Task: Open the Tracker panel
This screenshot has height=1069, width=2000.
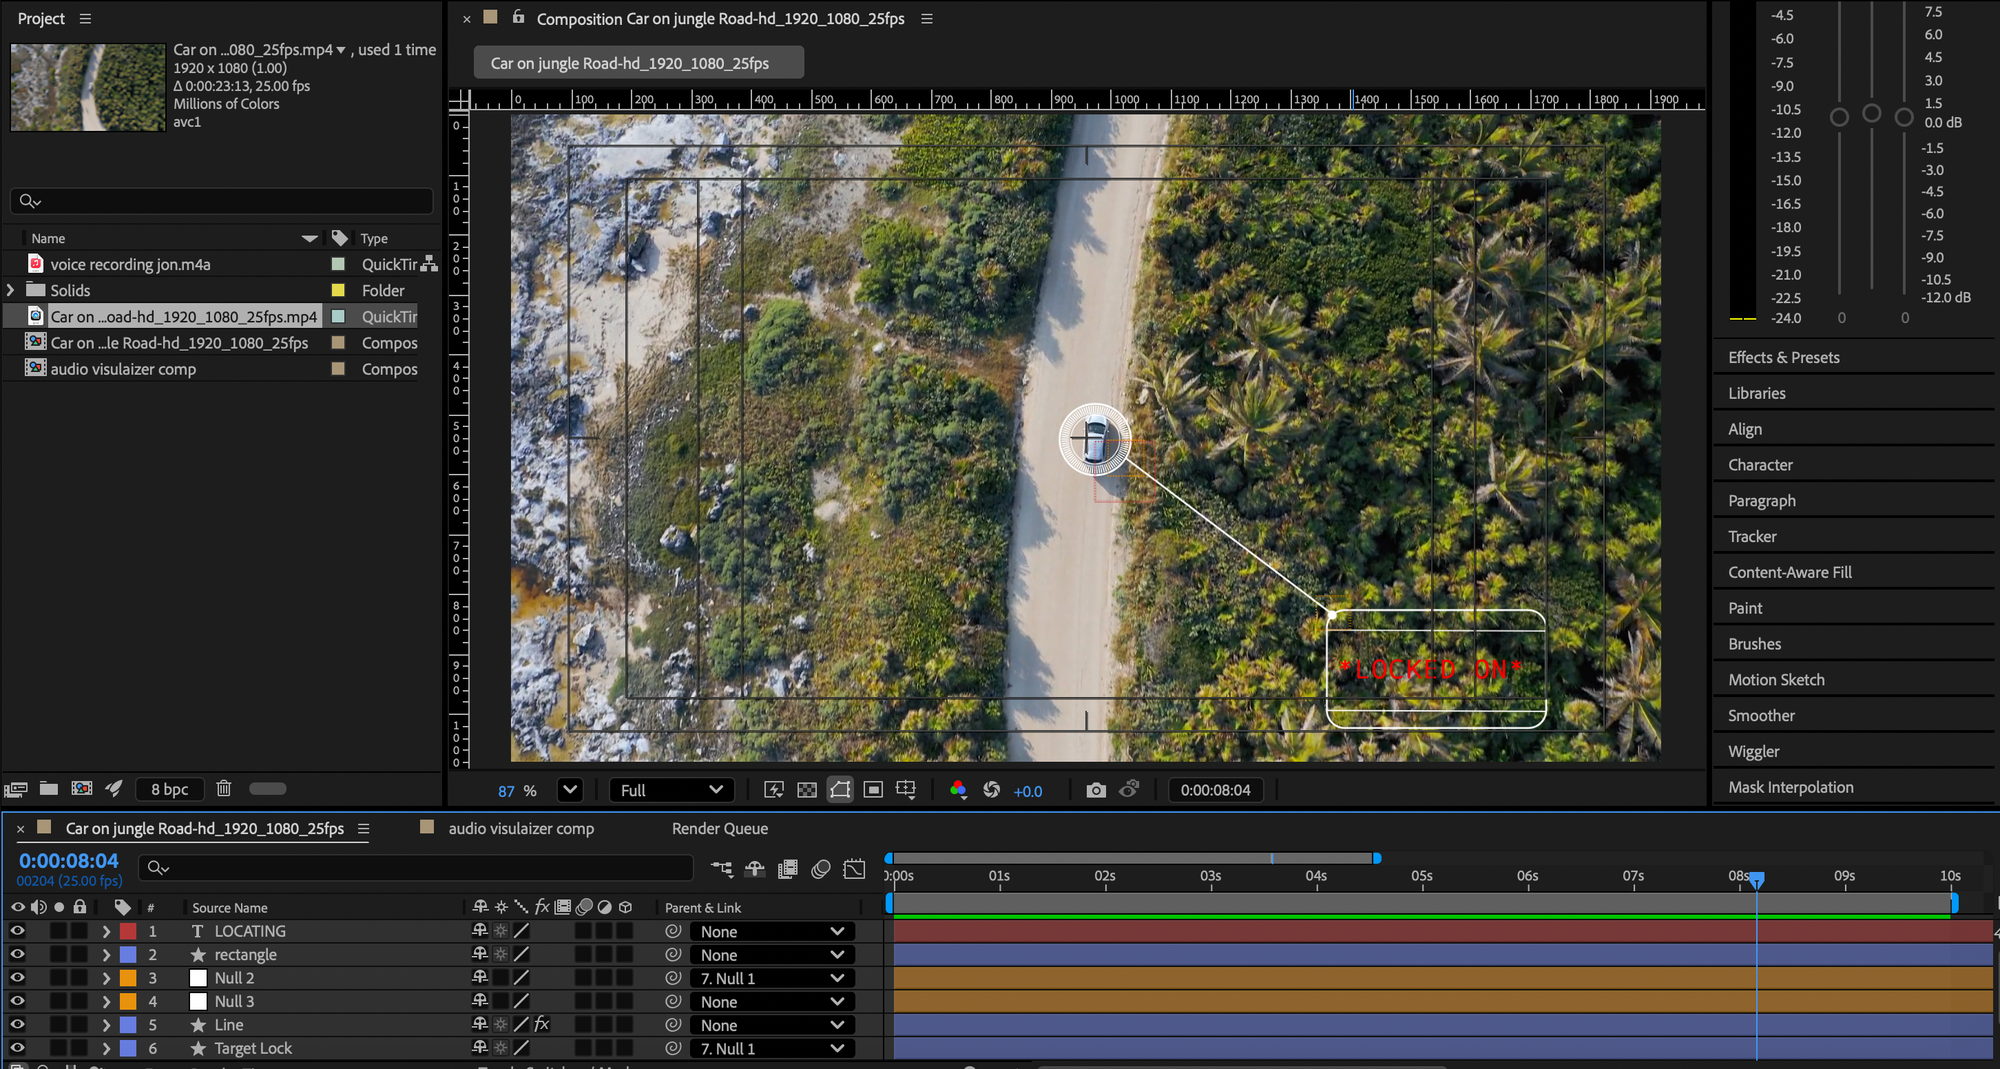Action: 1752,536
